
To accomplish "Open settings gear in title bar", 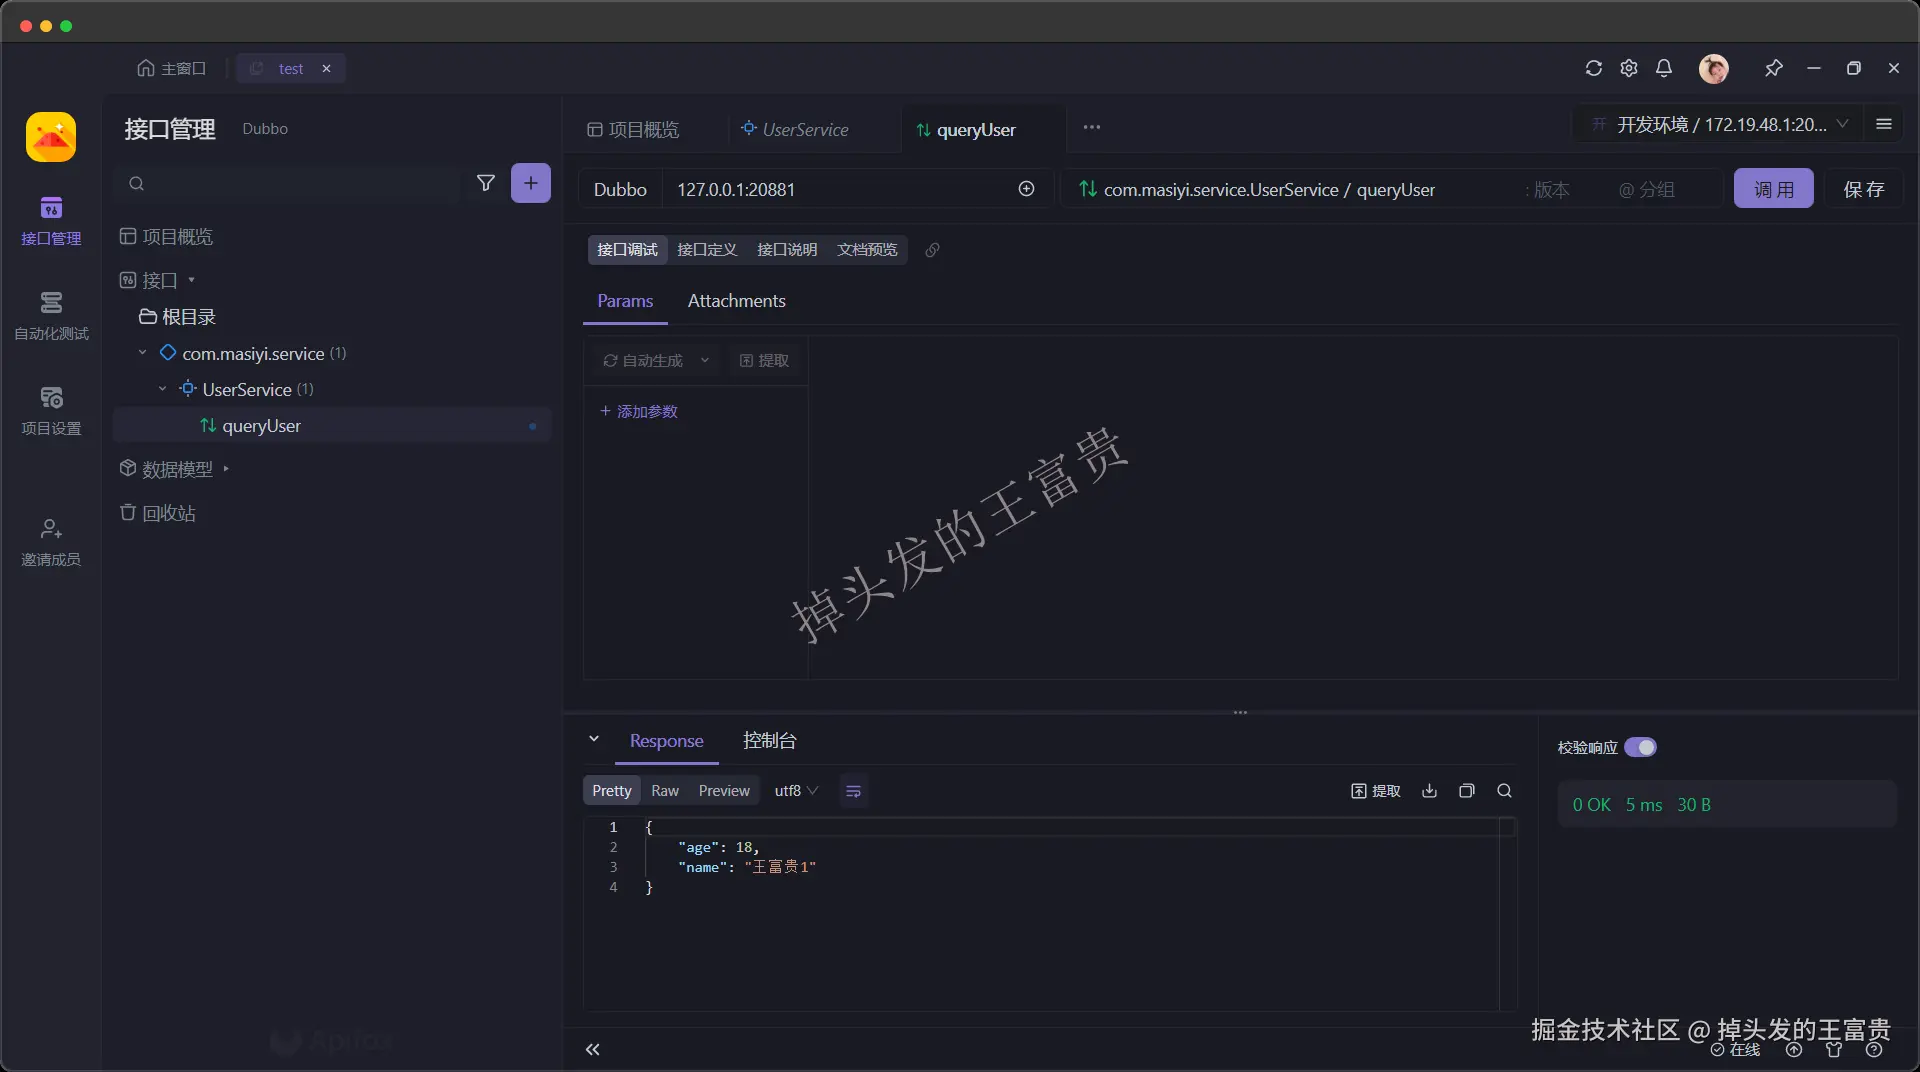I will point(1629,68).
